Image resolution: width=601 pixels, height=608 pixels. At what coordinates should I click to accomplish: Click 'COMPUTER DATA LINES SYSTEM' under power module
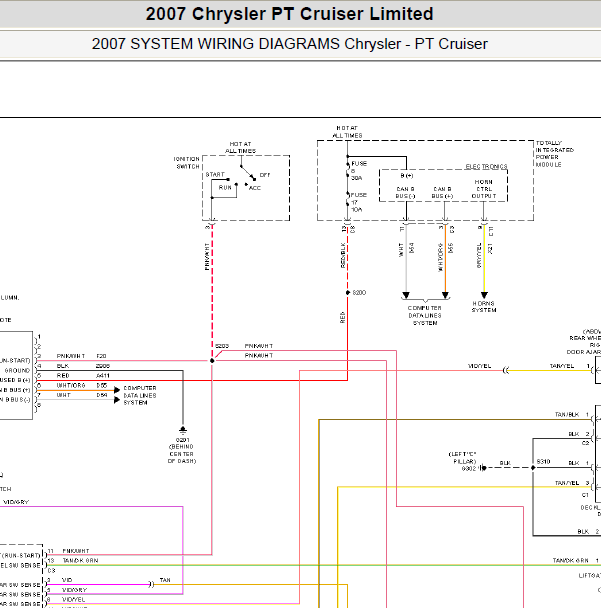click(425, 315)
